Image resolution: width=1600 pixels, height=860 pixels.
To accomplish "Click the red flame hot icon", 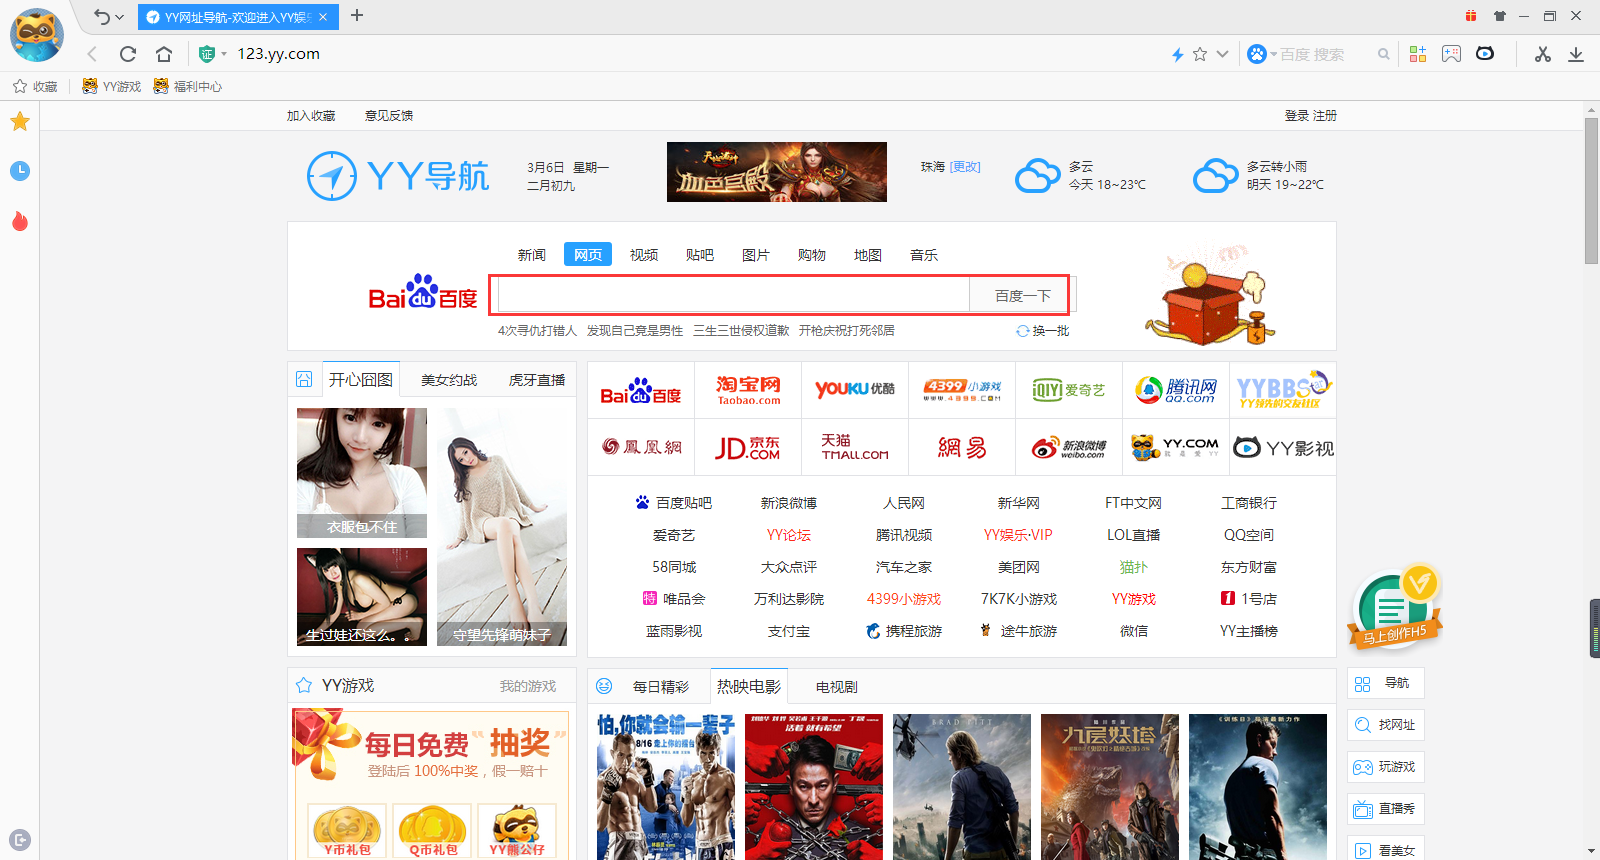I will tap(20, 221).
